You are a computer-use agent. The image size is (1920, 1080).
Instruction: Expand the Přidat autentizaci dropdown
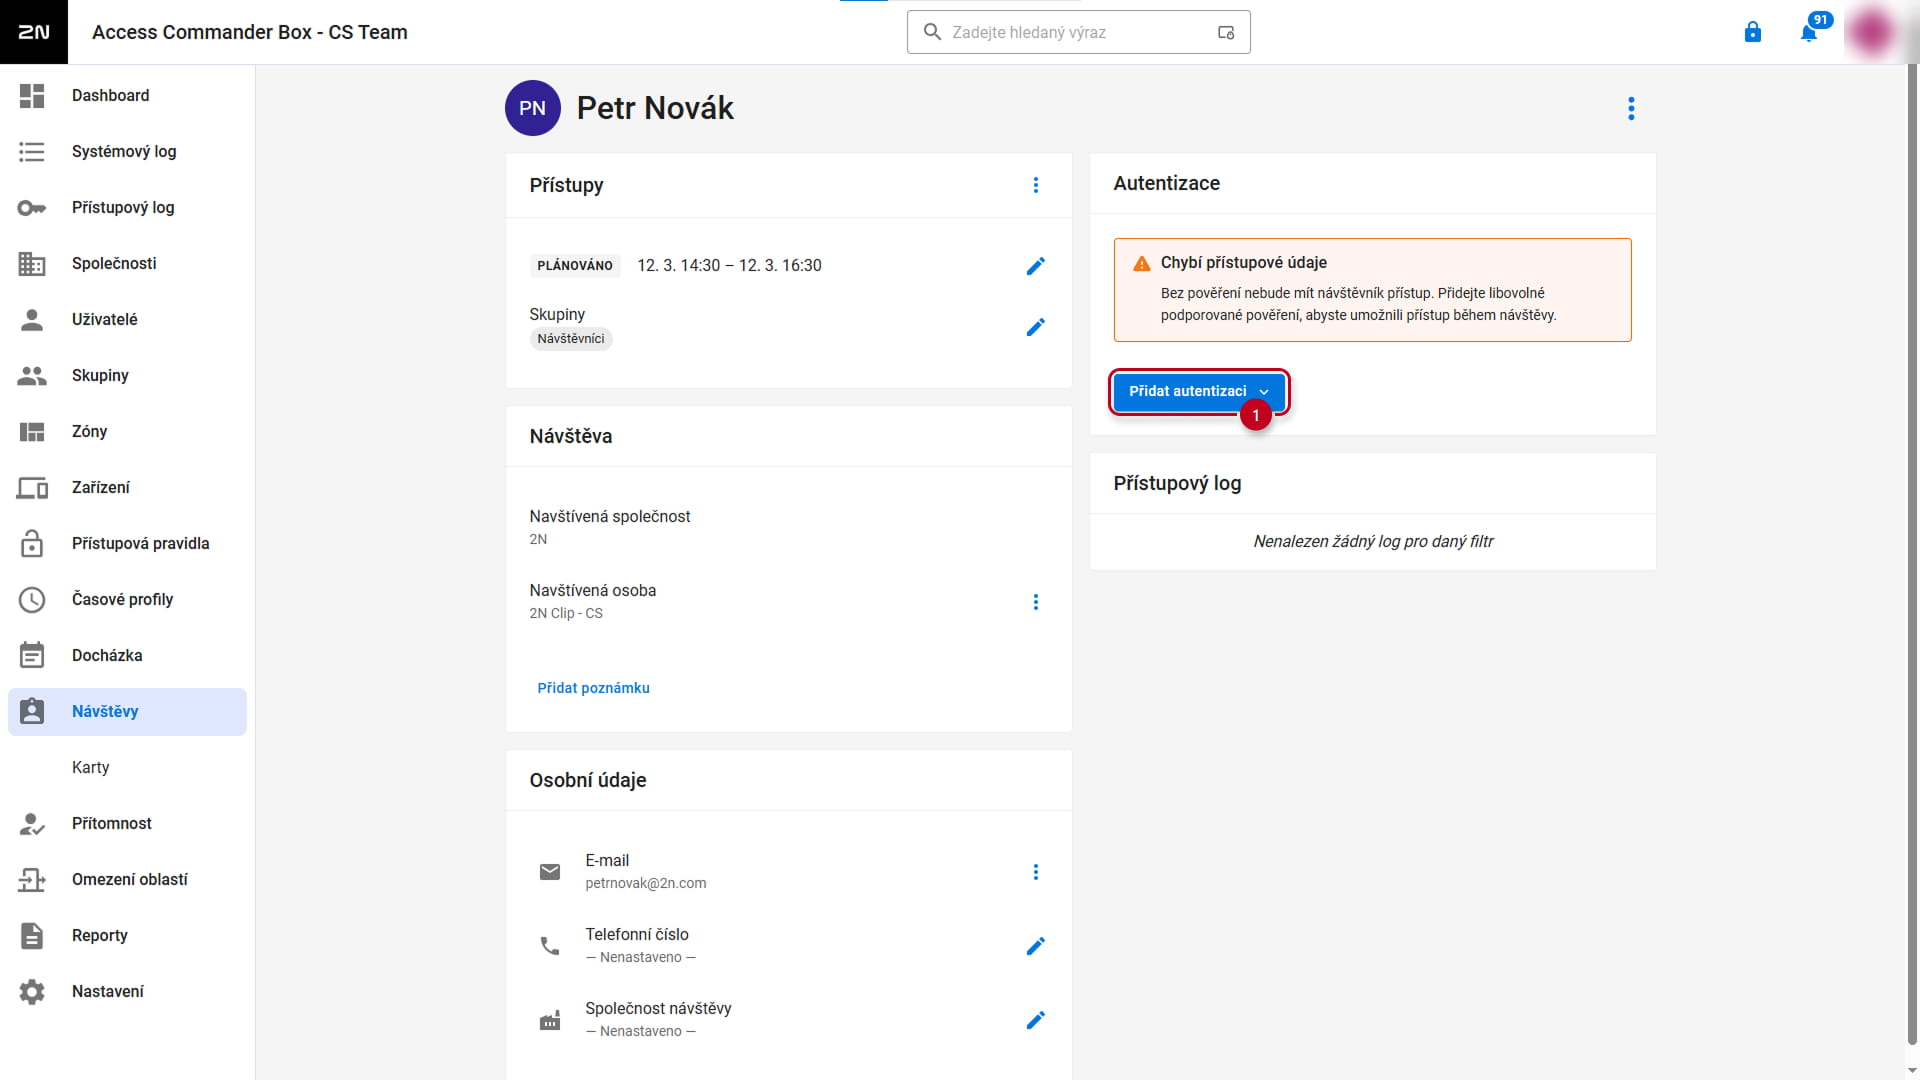pyautogui.click(x=1199, y=391)
